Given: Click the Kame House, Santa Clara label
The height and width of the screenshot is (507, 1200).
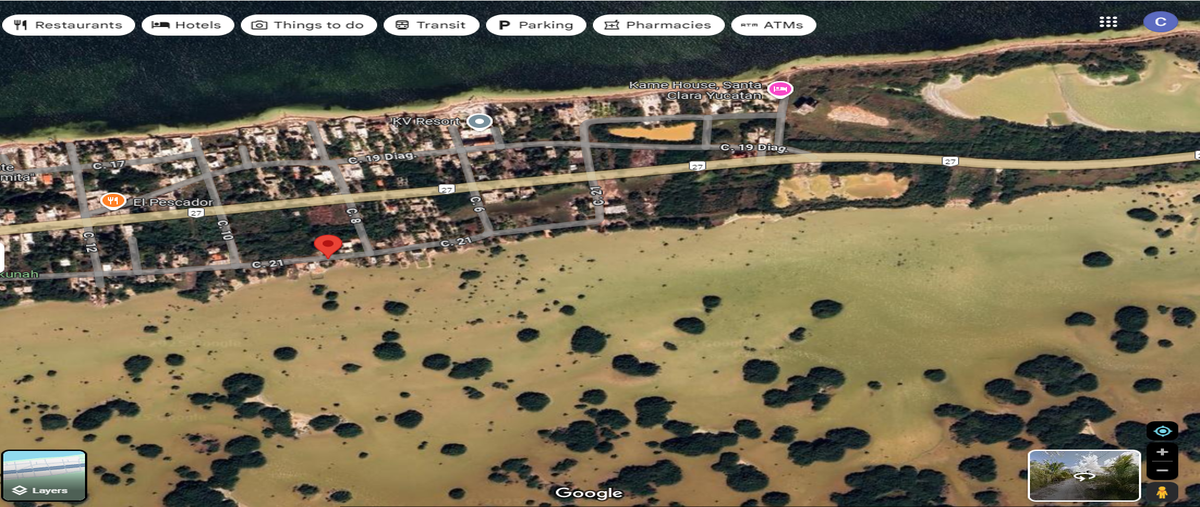Looking at the screenshot, I should click(x=697, y=91).
